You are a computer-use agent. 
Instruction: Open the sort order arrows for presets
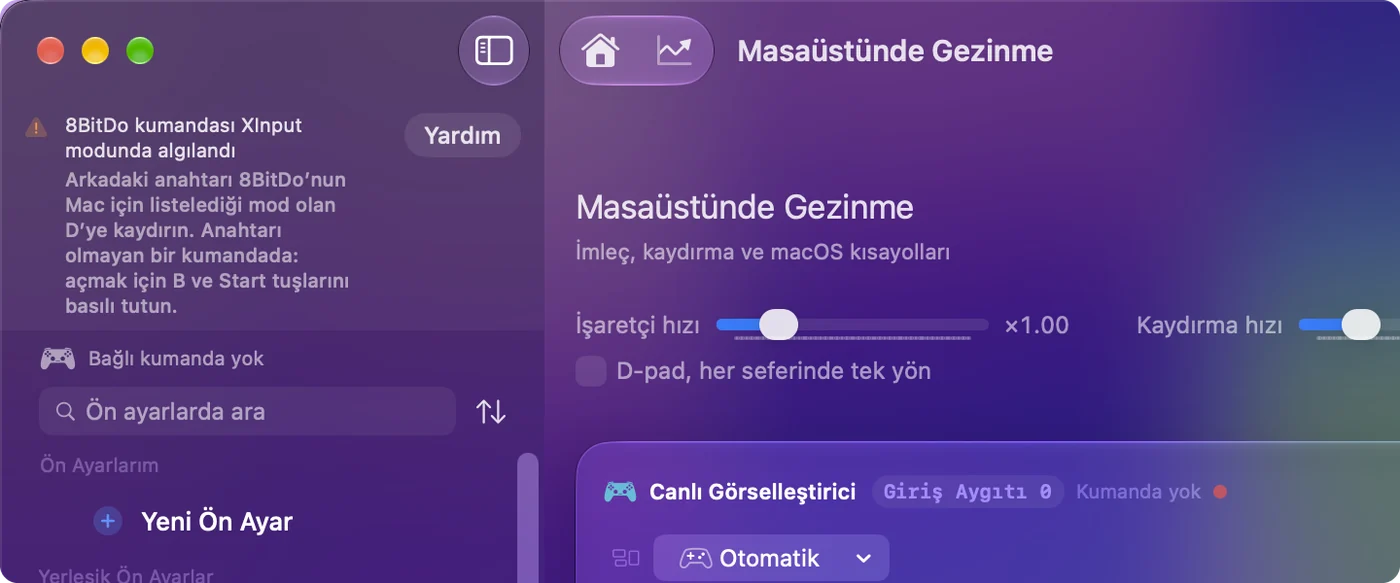[x=490, y=411]
